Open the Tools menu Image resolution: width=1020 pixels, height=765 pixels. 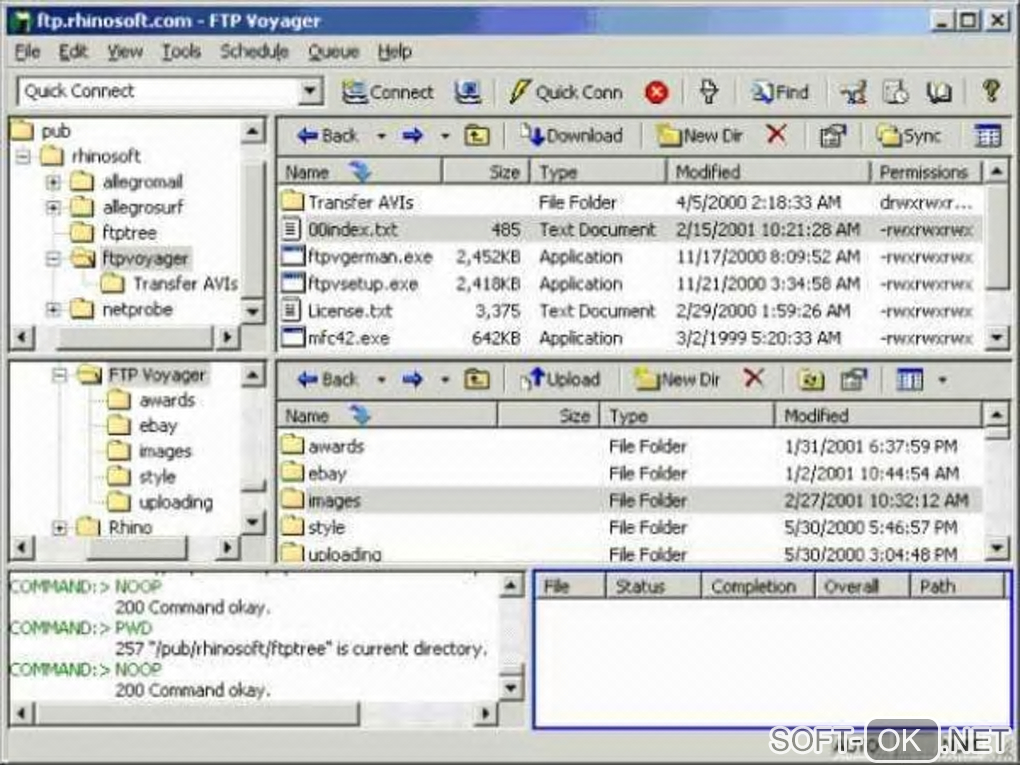[x=181, y=51]
